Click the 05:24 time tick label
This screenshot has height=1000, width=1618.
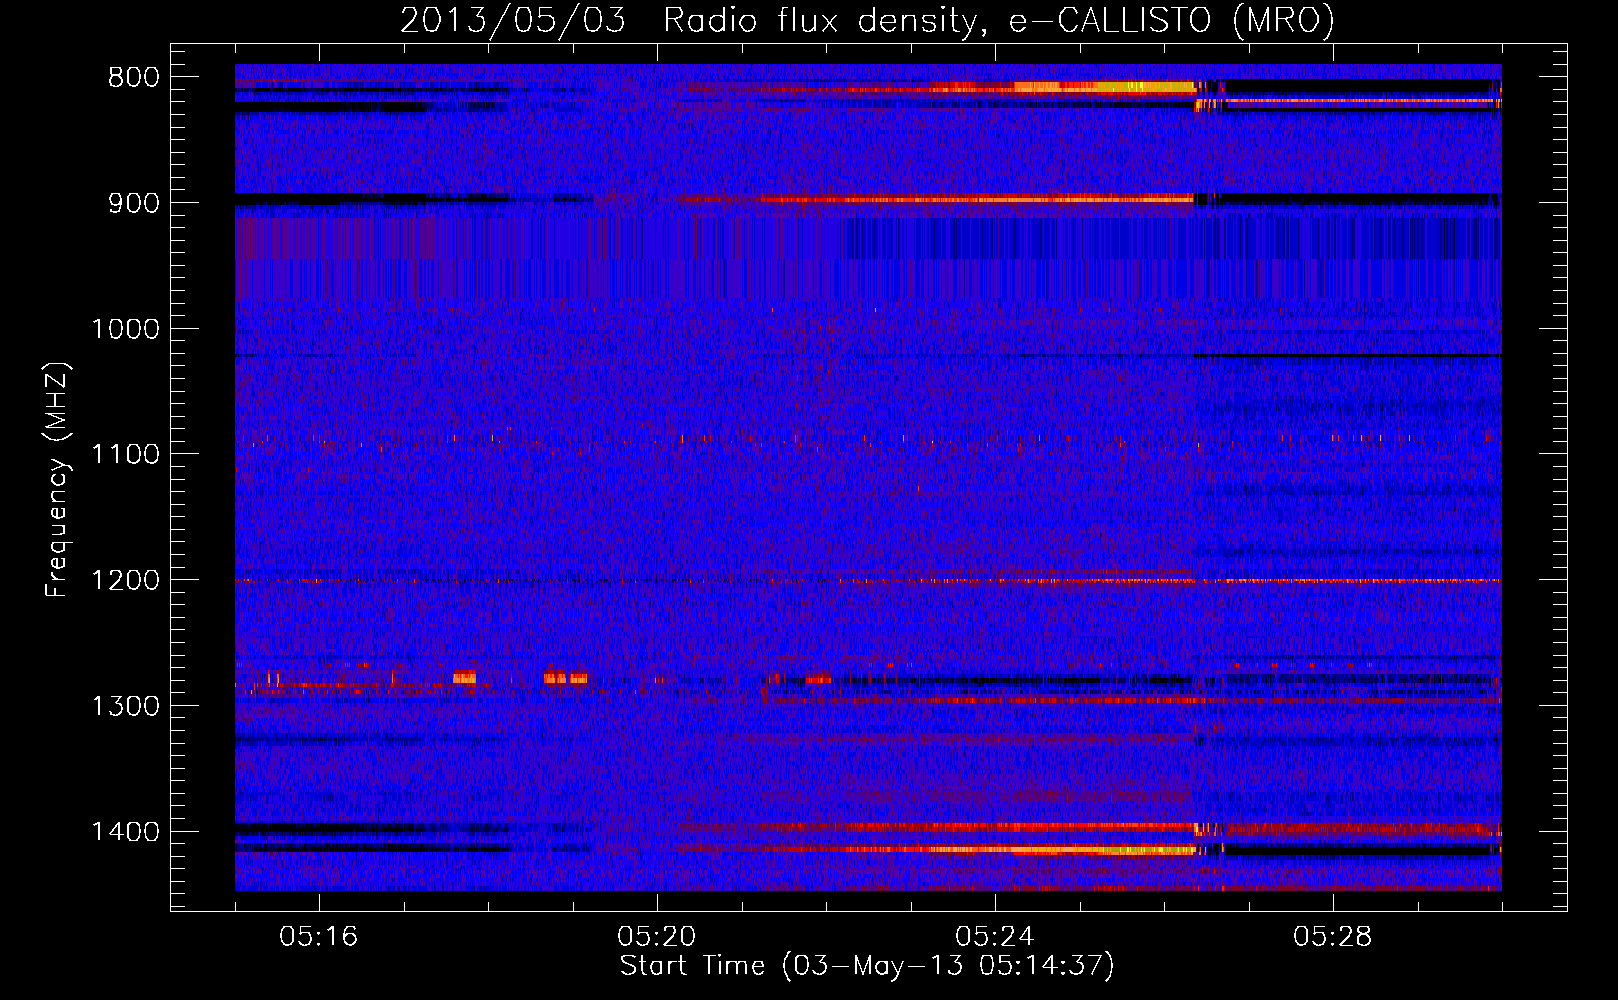[x=995, y=937]
